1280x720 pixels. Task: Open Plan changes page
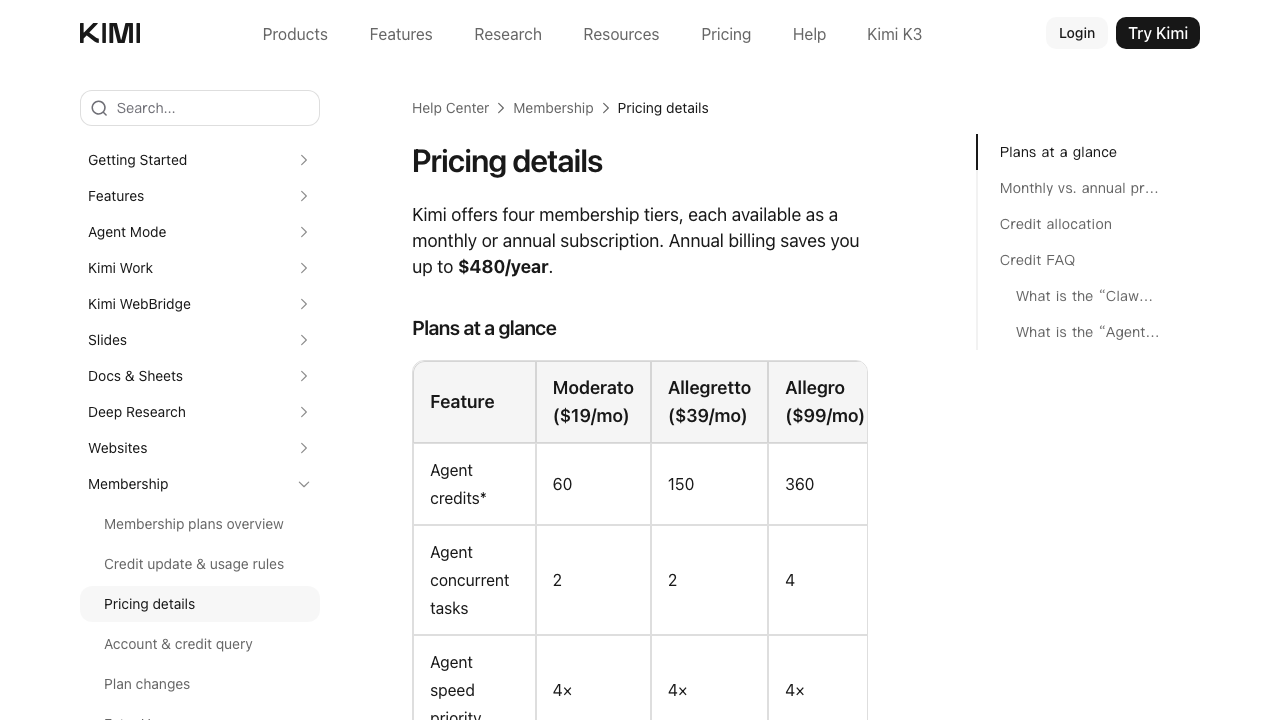click(147, 684)
